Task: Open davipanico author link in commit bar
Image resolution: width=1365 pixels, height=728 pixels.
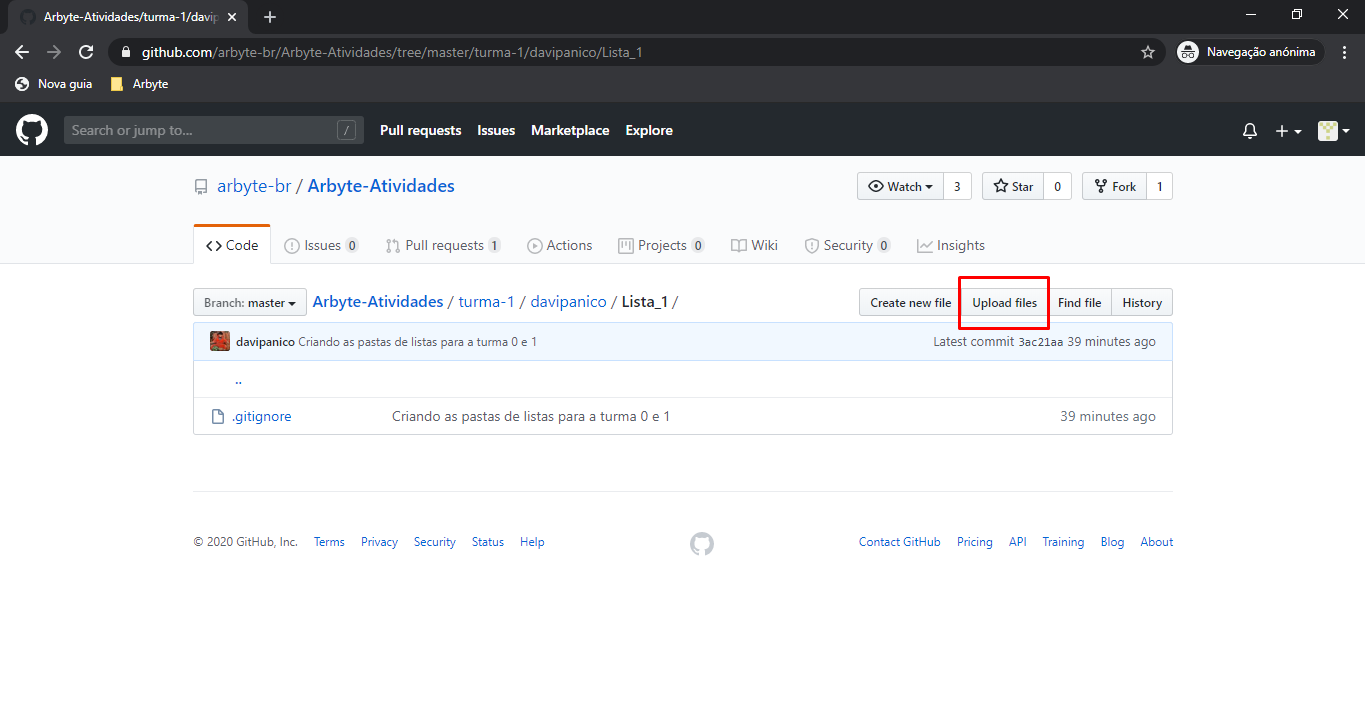Action: coord(265,342)
